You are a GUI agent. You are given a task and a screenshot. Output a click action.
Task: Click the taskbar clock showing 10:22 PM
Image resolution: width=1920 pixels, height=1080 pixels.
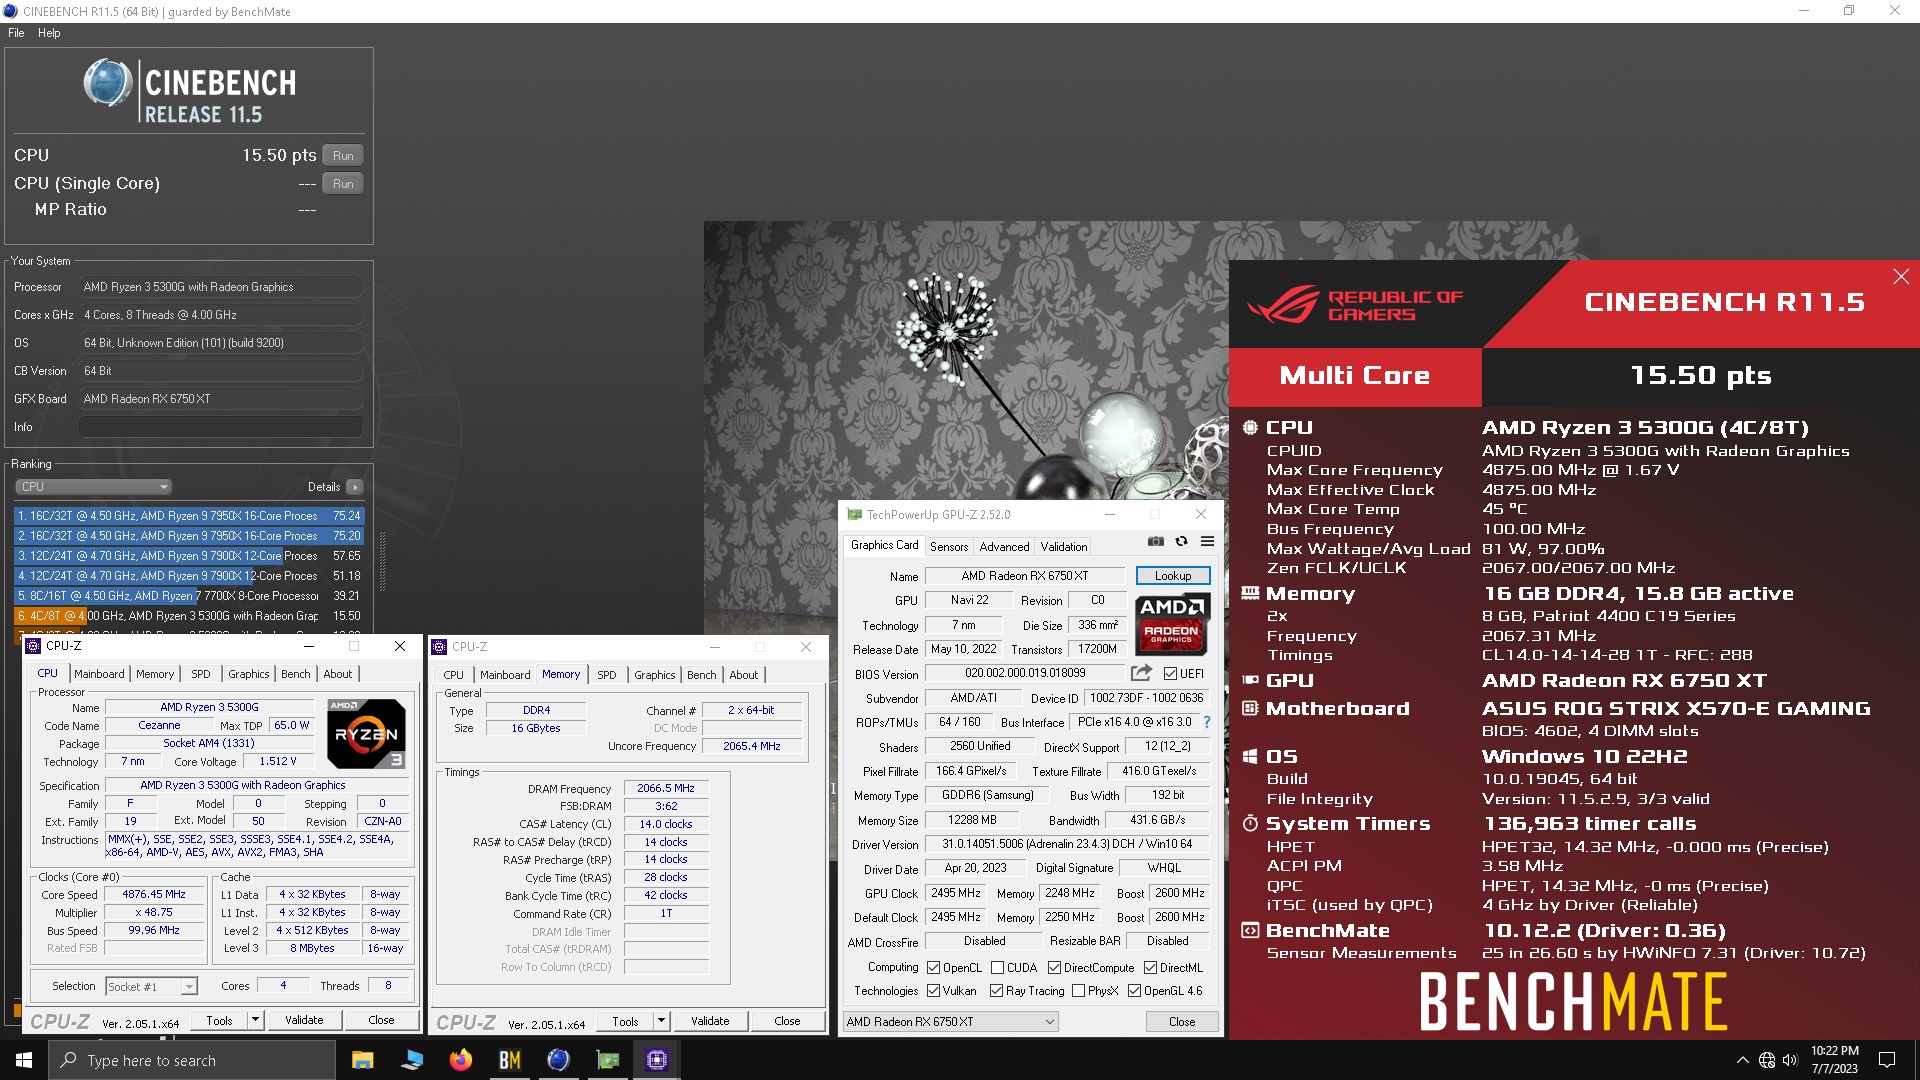[1834, 1060]
